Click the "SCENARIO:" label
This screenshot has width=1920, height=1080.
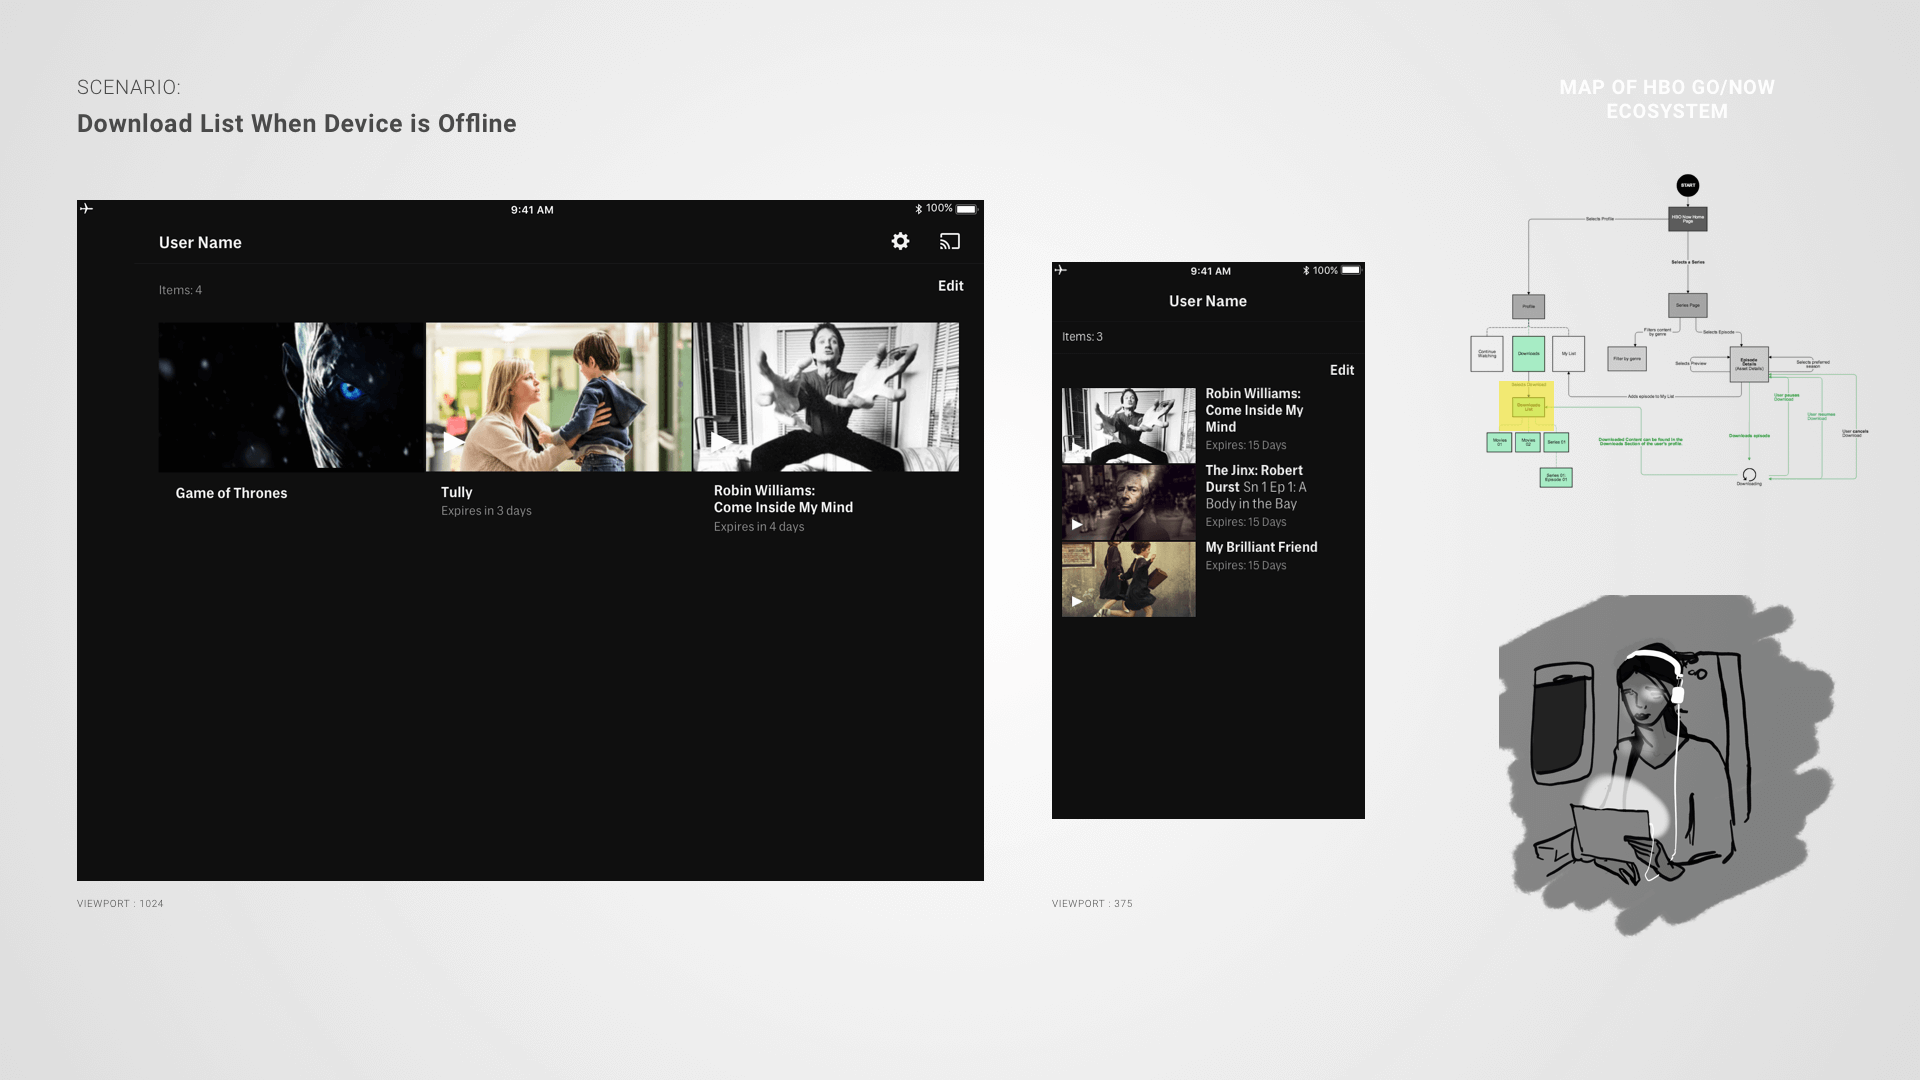[129, 87]
